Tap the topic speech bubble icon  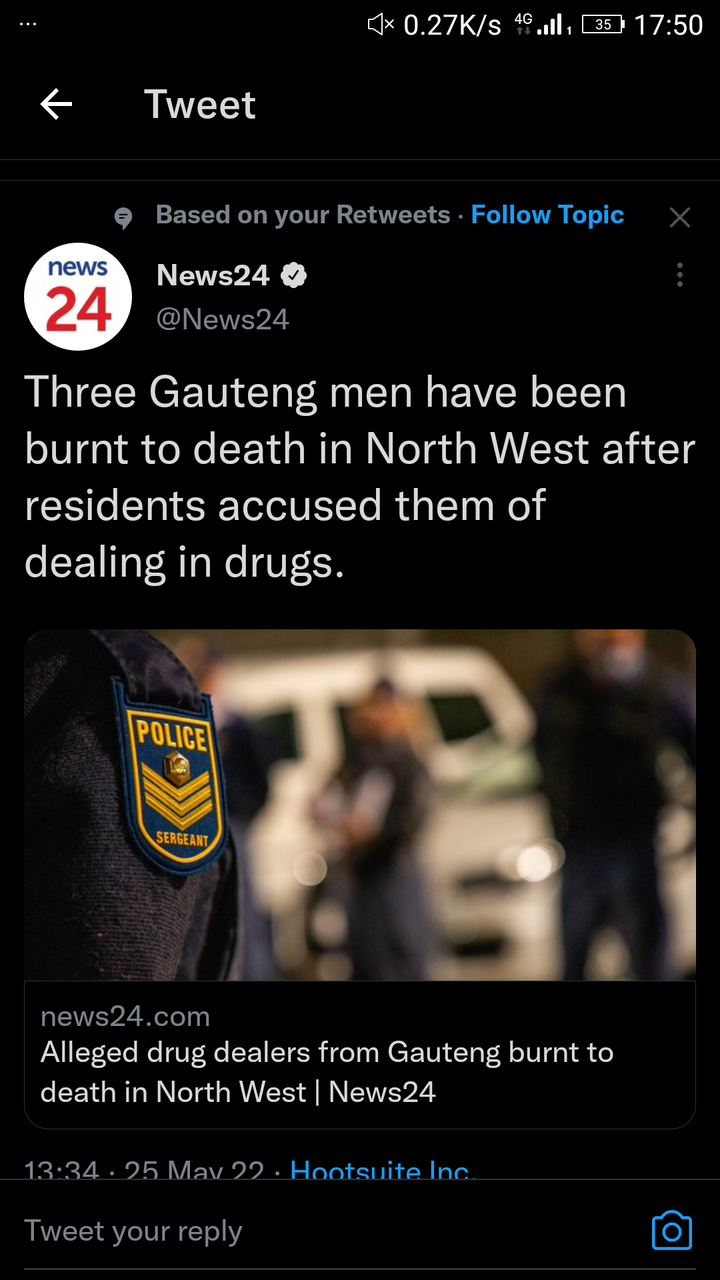(x=123, y=217)
